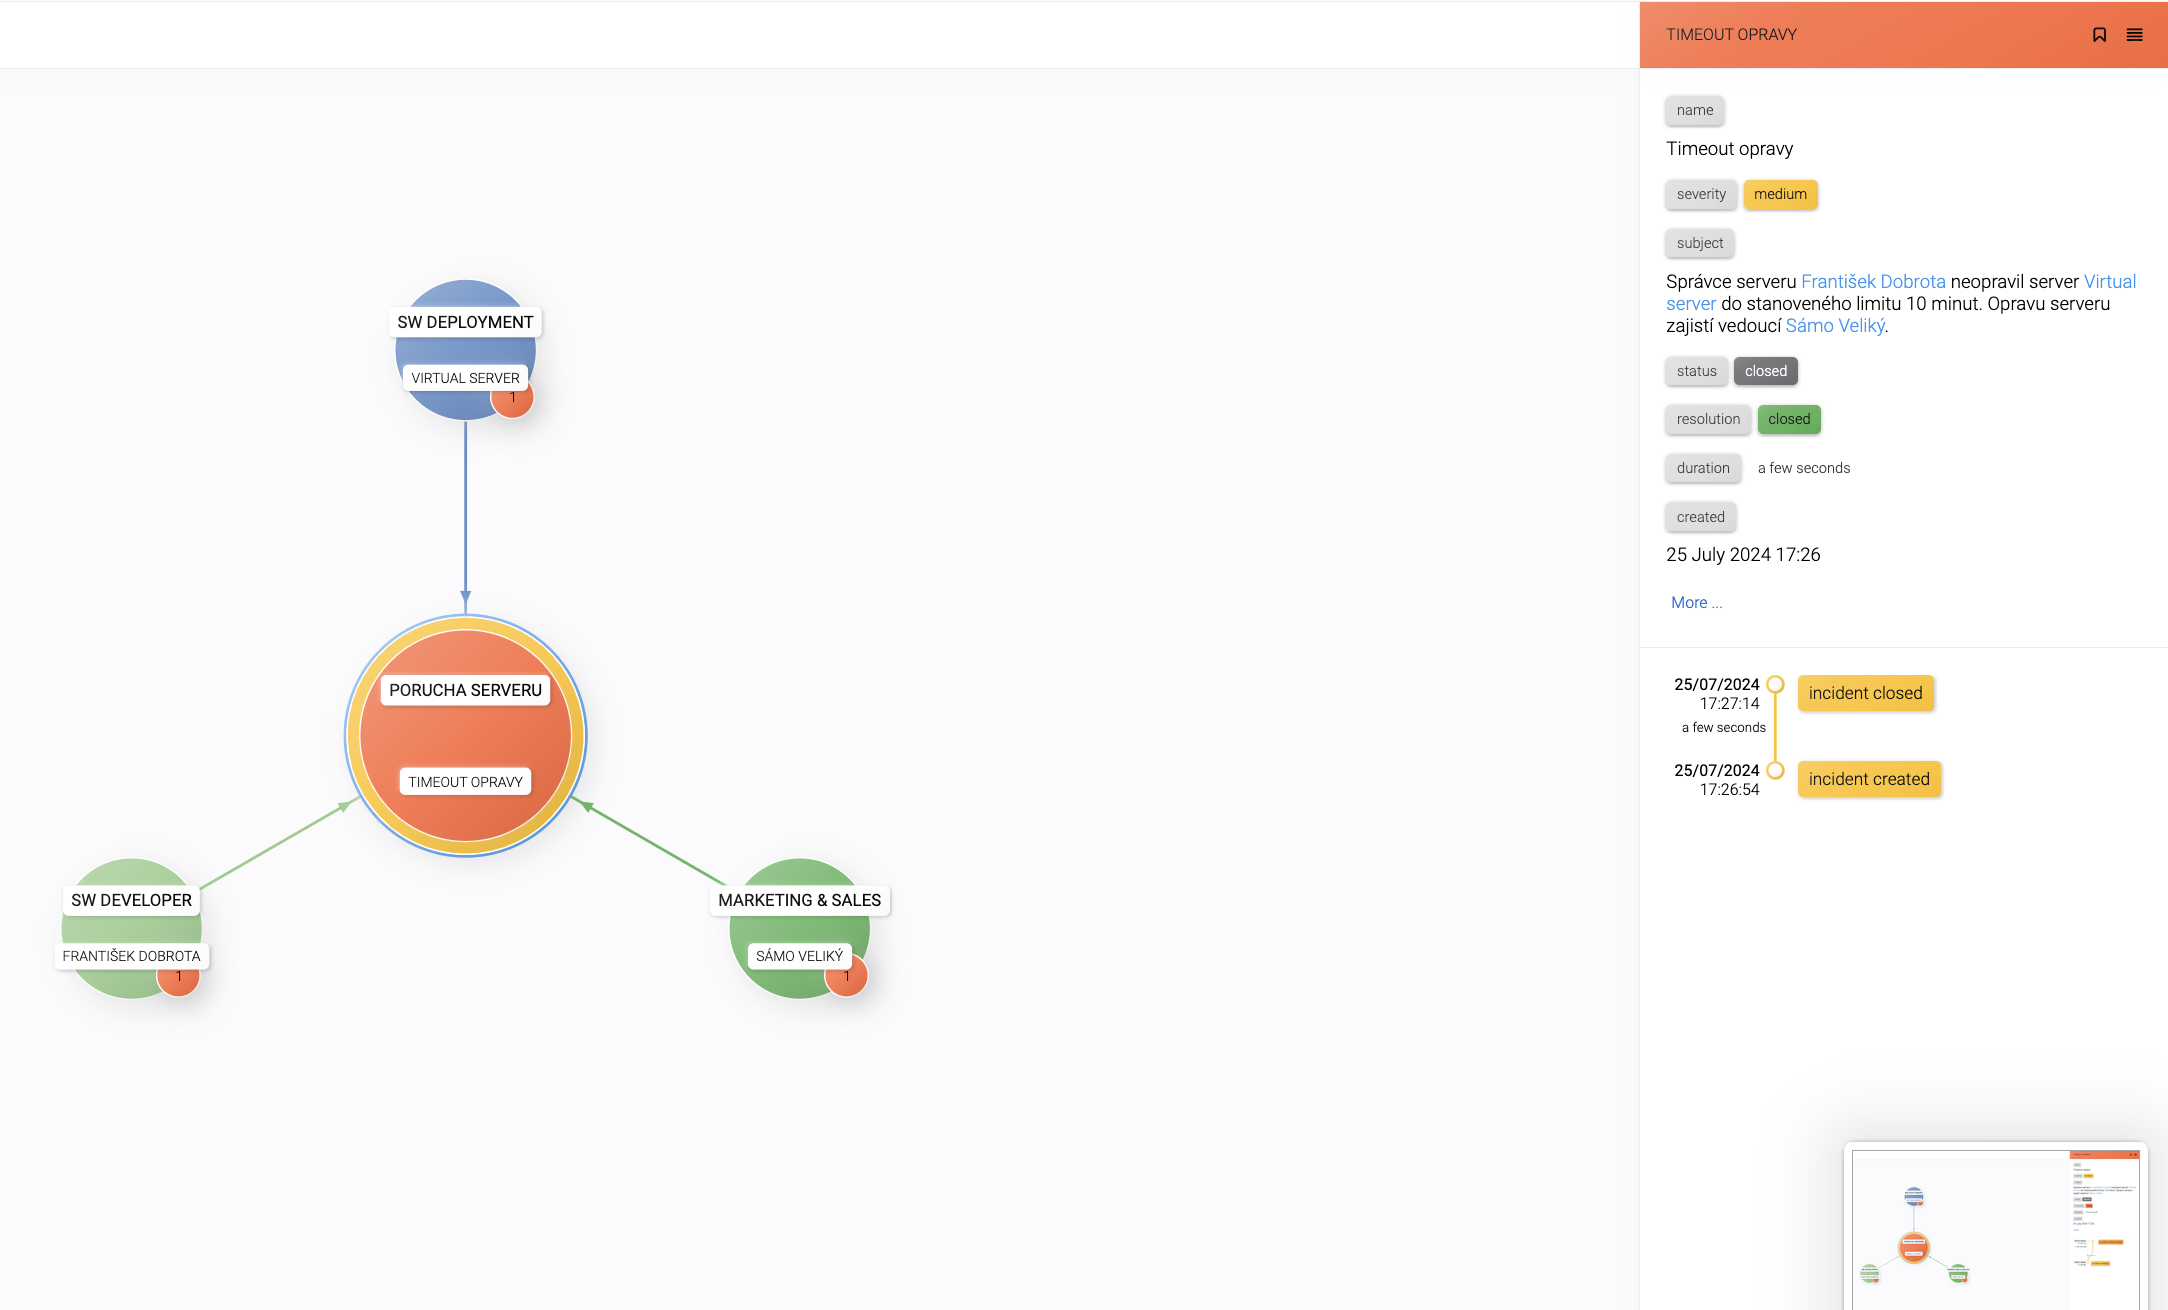This screenshot has width=2168, height=1310.
Task: Click the Timeout Opravy label on central node
Action: (465, 782)
